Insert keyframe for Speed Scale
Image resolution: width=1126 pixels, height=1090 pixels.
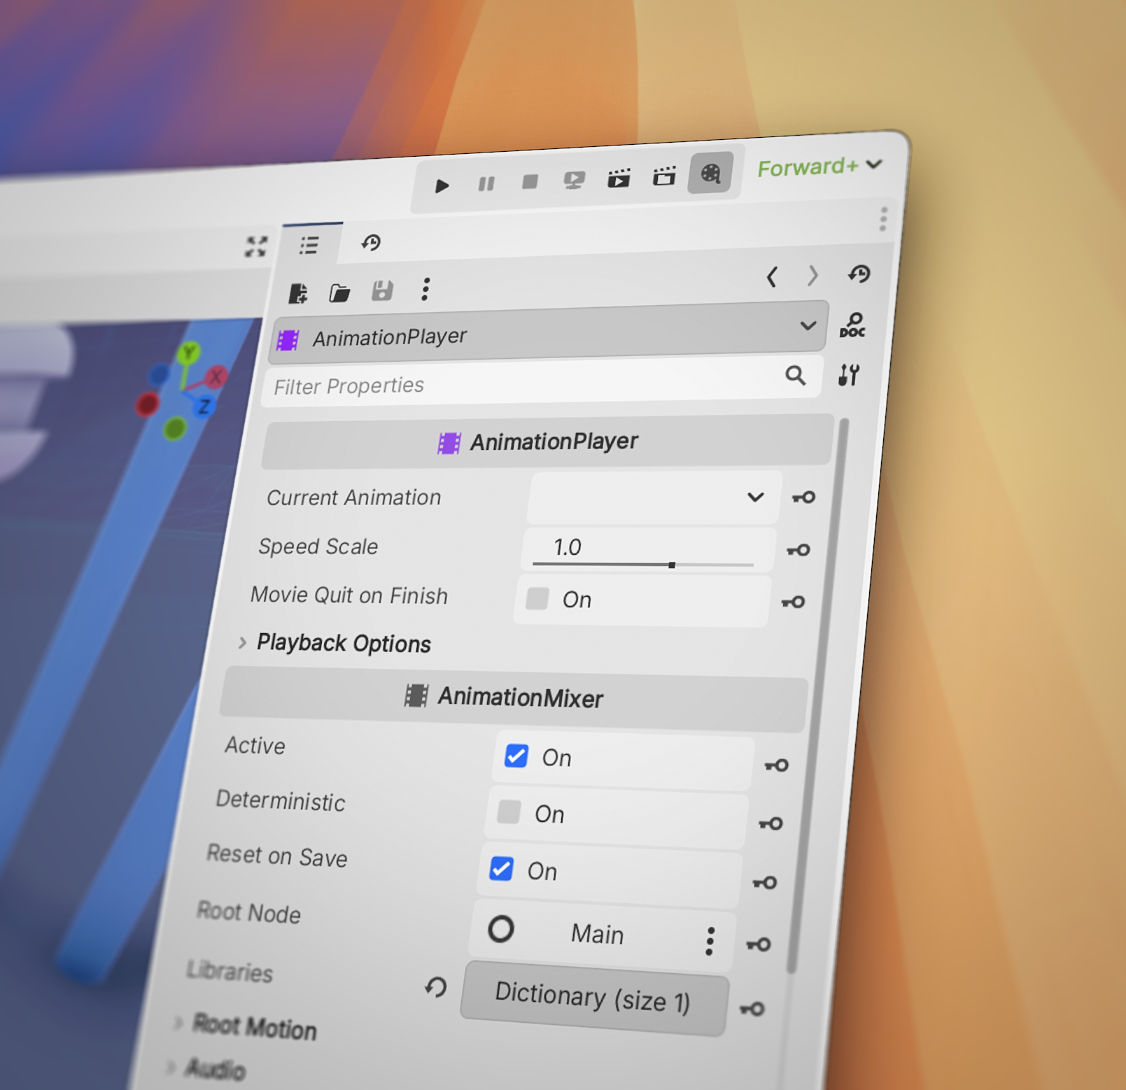798,550
